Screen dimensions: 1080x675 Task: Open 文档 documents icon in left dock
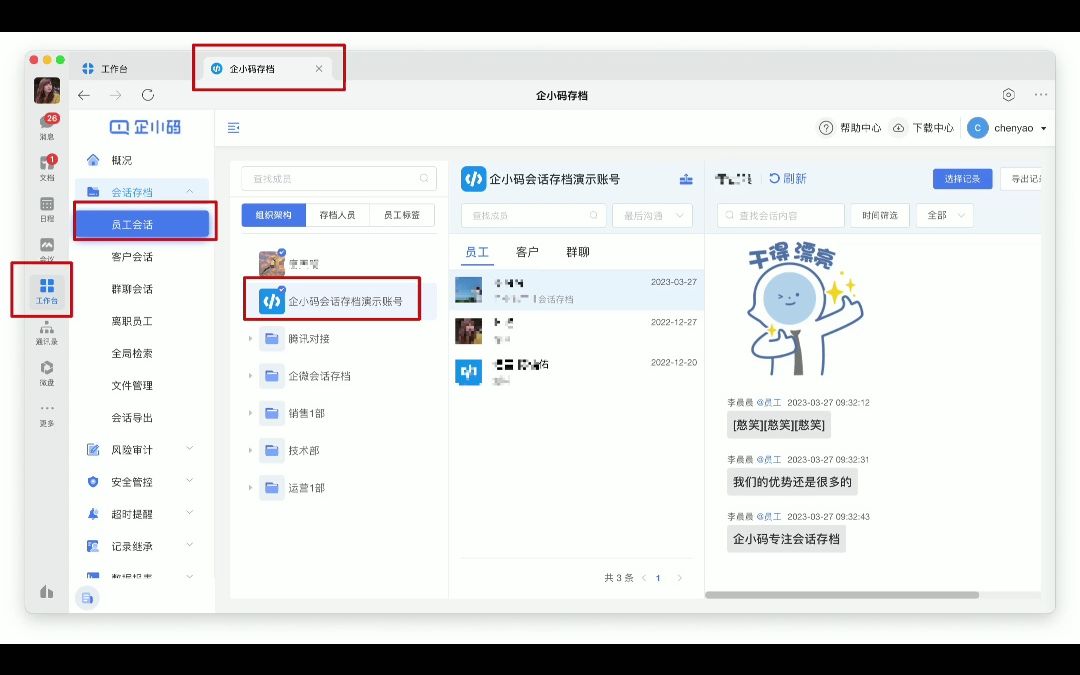pyautogui.click(x=45, y=168)
